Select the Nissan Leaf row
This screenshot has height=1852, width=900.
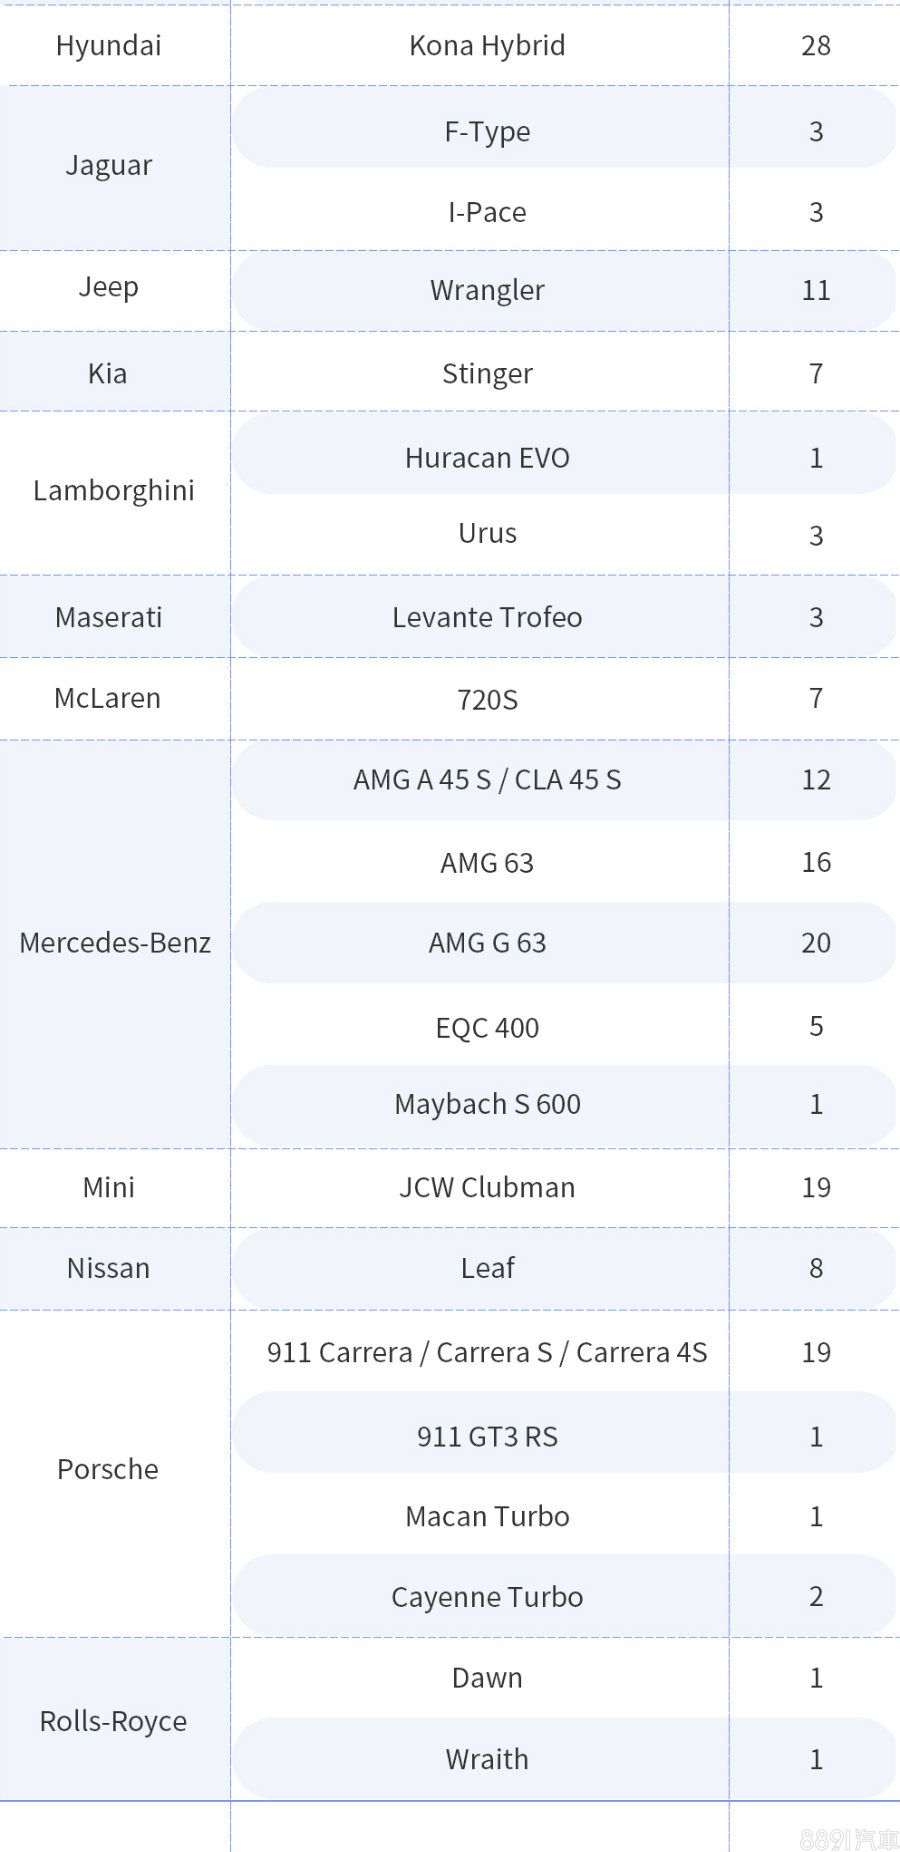pyautogui.click(x=565, y=1268)
